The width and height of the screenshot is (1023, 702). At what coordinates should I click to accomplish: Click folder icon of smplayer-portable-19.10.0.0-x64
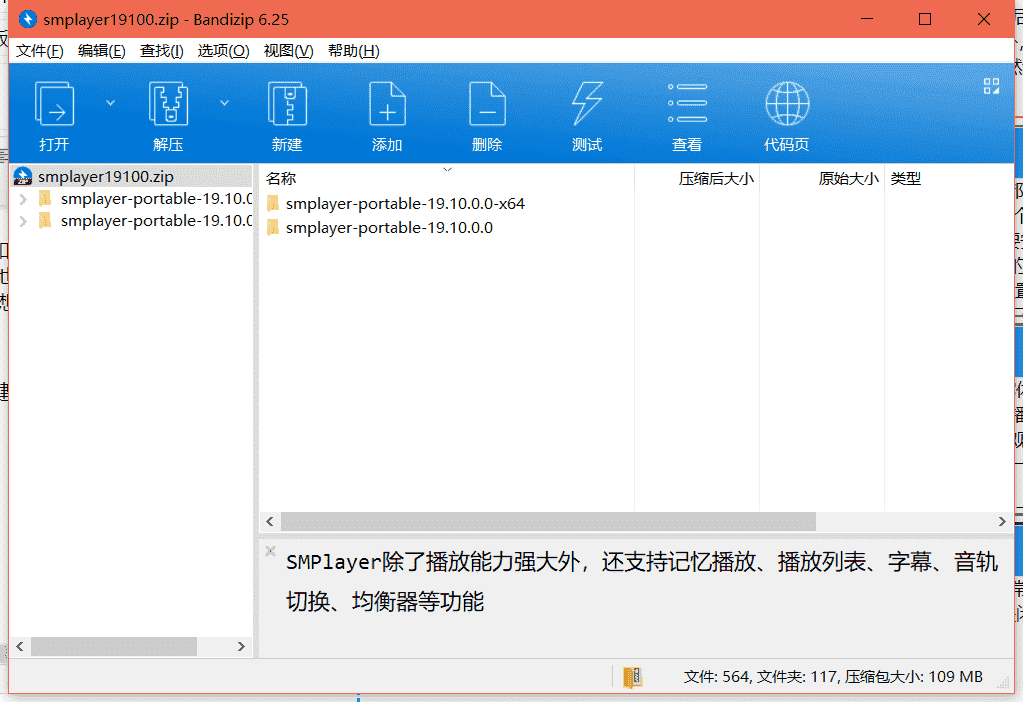tap(273, 204)
